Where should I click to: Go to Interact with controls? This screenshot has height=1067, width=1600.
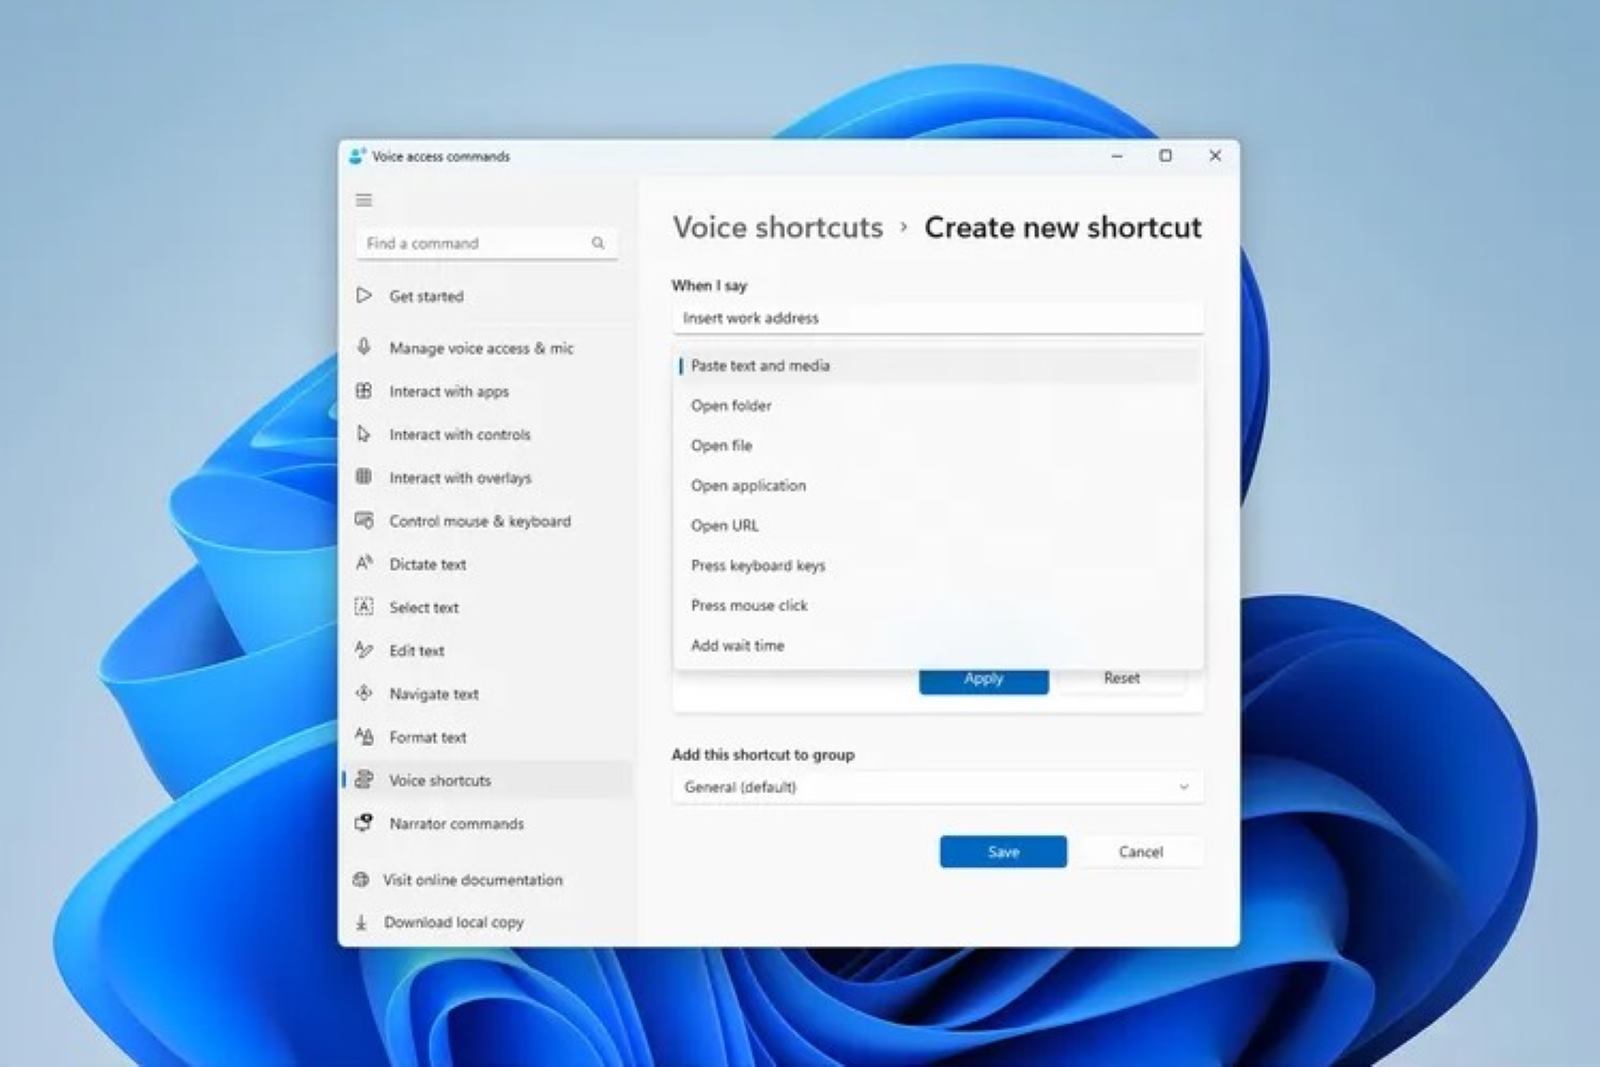487,434
